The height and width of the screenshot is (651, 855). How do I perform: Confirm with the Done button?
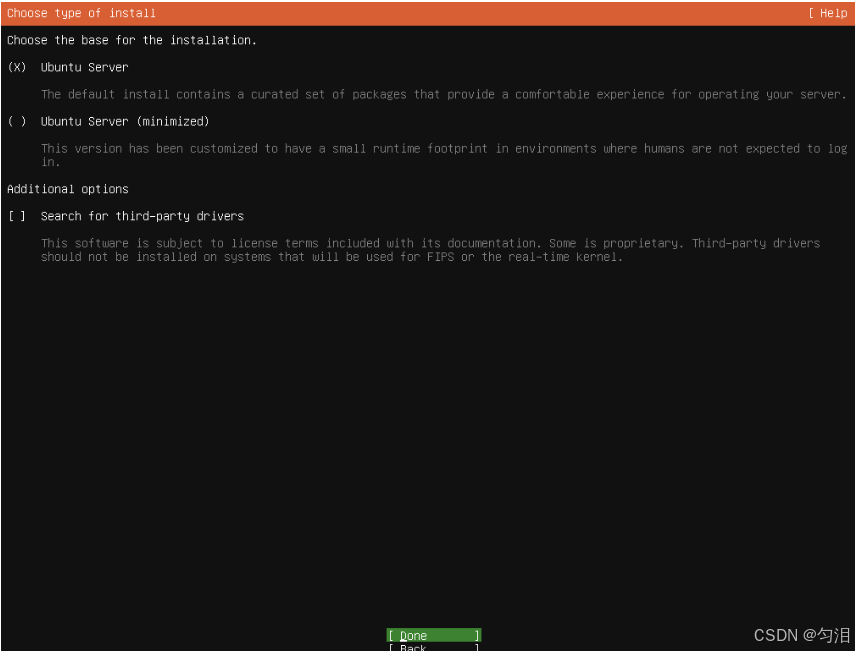[x=433, y=635]
